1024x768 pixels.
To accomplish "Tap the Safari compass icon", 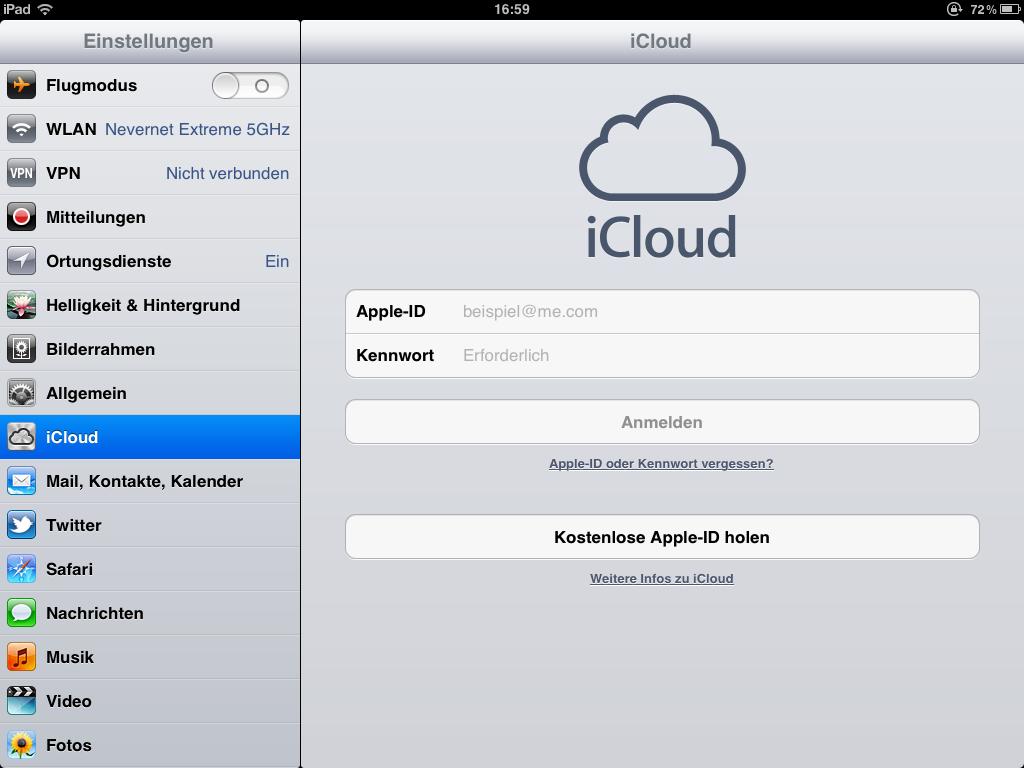I will point(22,569).
